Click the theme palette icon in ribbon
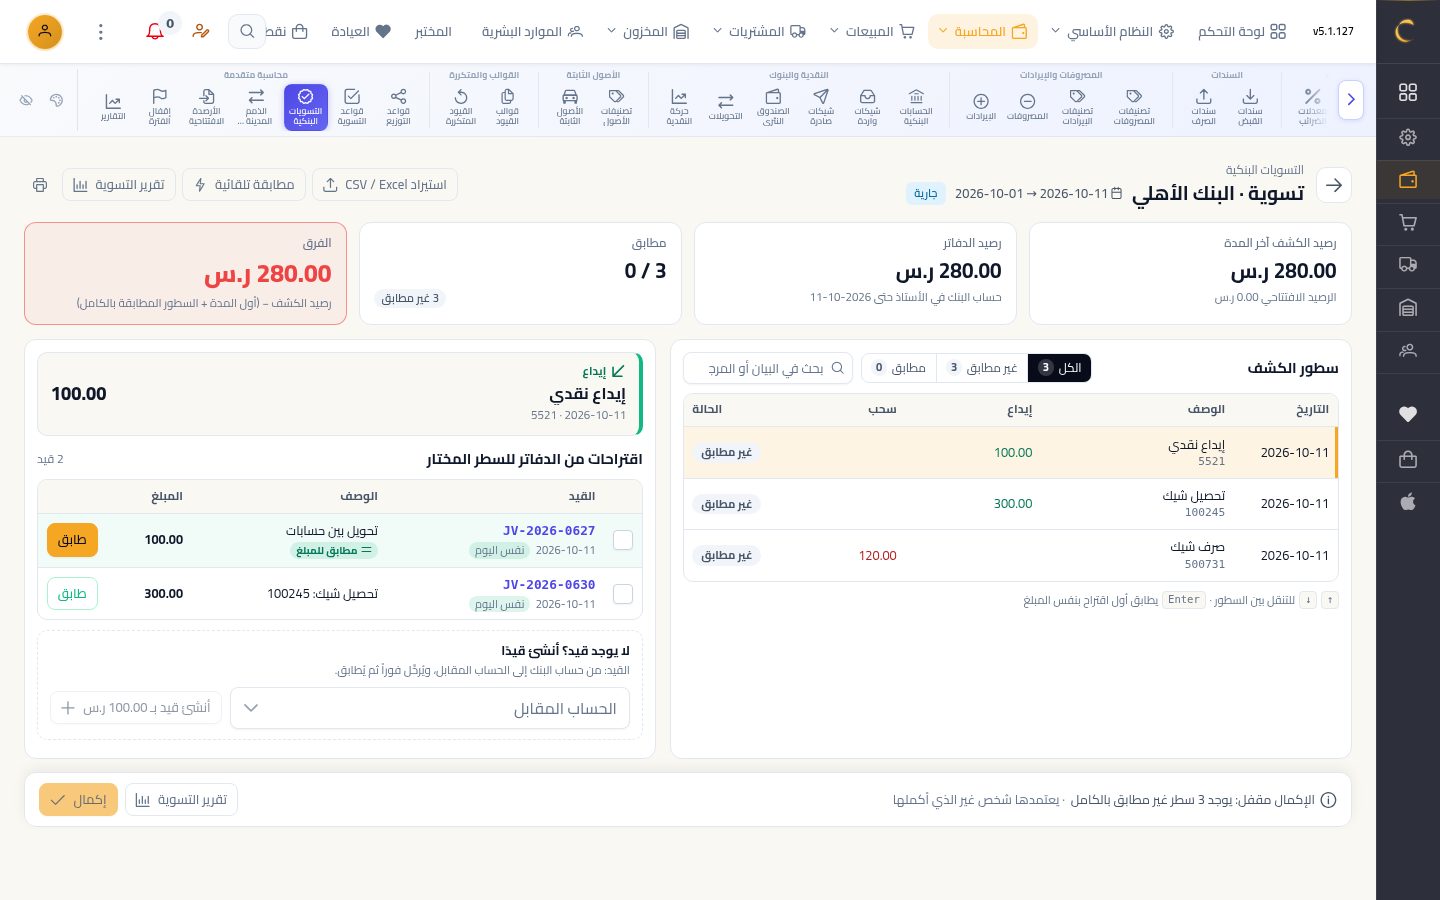This screenshot has width=1440, height=900. (x=57, y=100)
